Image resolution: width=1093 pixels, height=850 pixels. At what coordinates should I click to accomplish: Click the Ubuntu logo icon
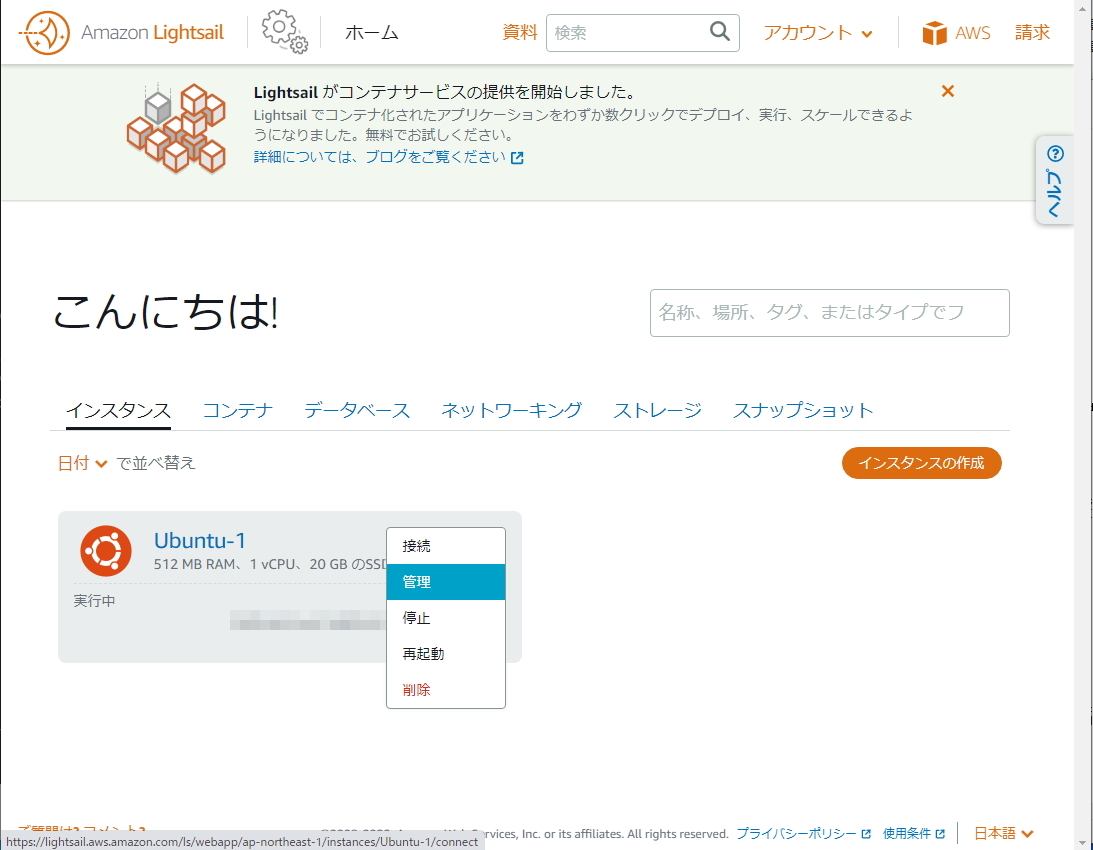(106, 551)
